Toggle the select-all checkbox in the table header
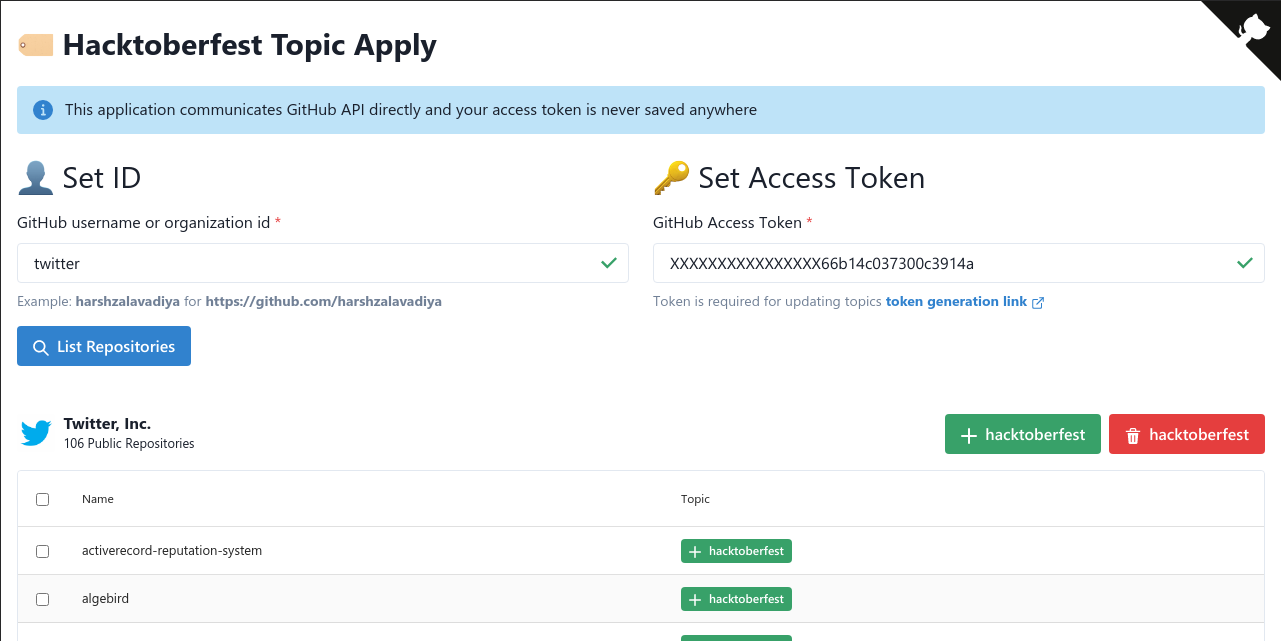The image size is (1281, 641). coord(42,499)
